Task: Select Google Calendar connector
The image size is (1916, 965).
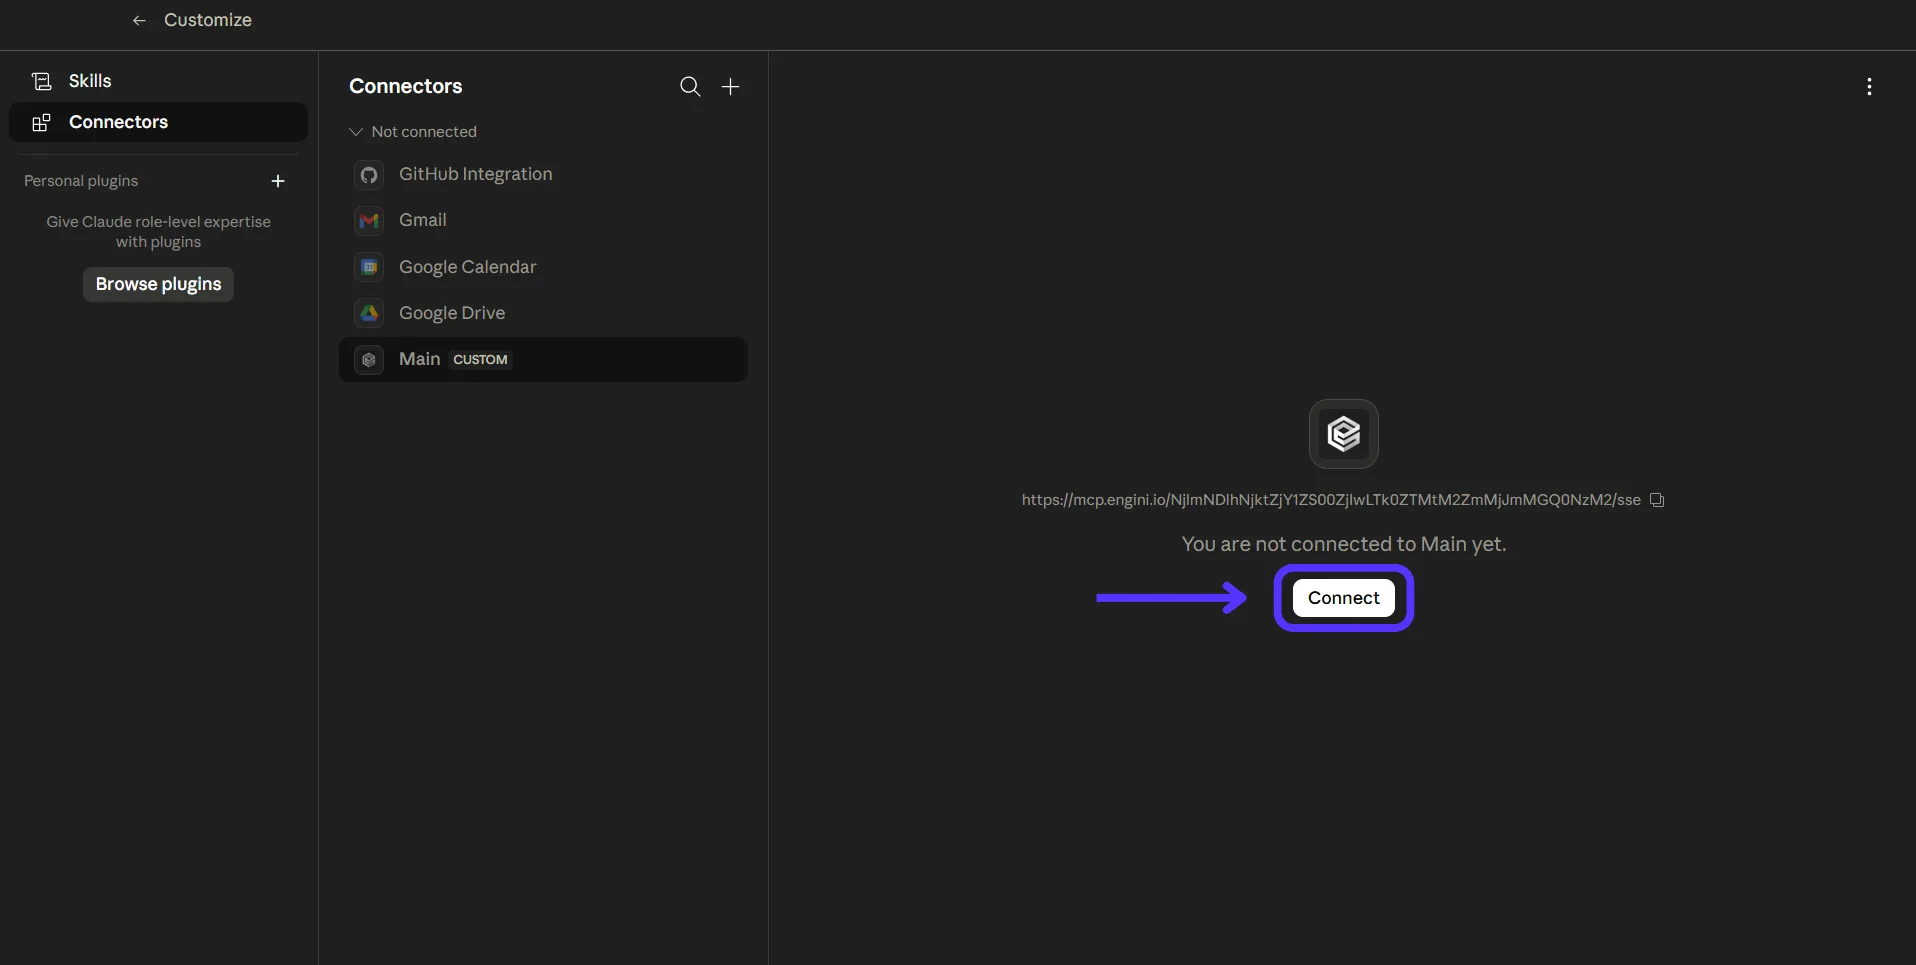Action: pos(543,267)
